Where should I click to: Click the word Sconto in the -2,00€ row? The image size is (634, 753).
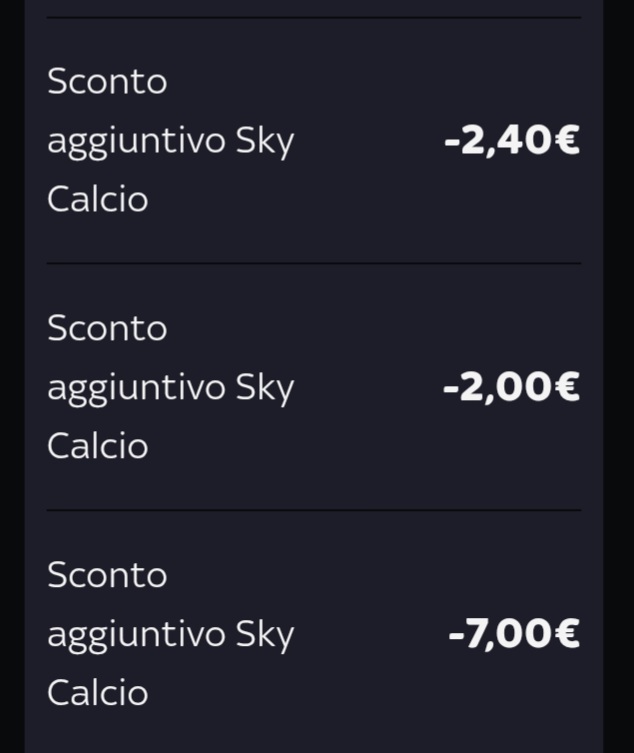[x=107, y=328]
